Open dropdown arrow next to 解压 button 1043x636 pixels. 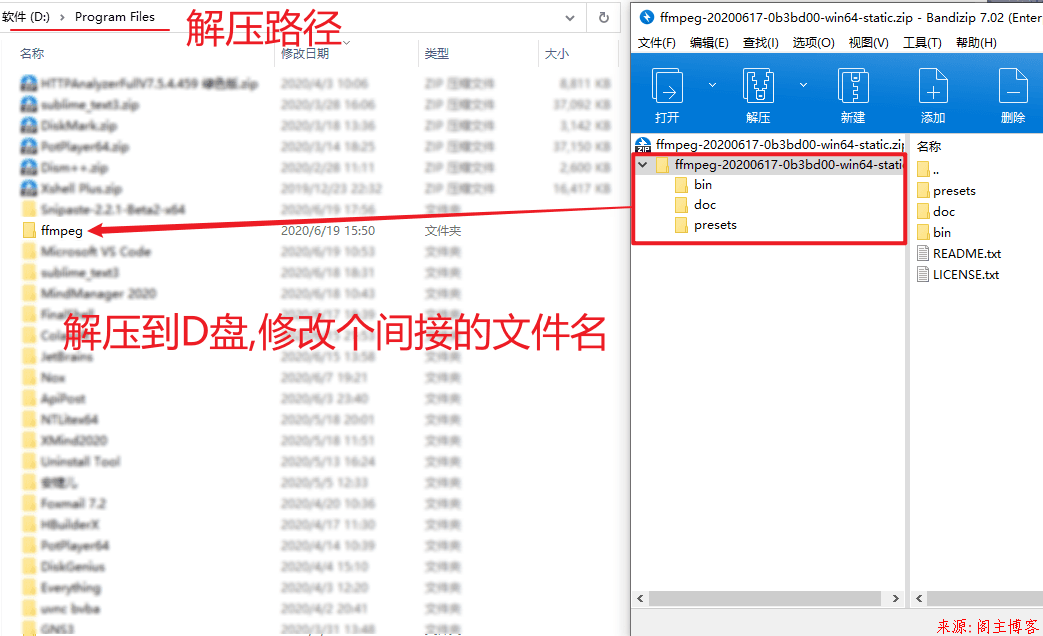[804, 85]
